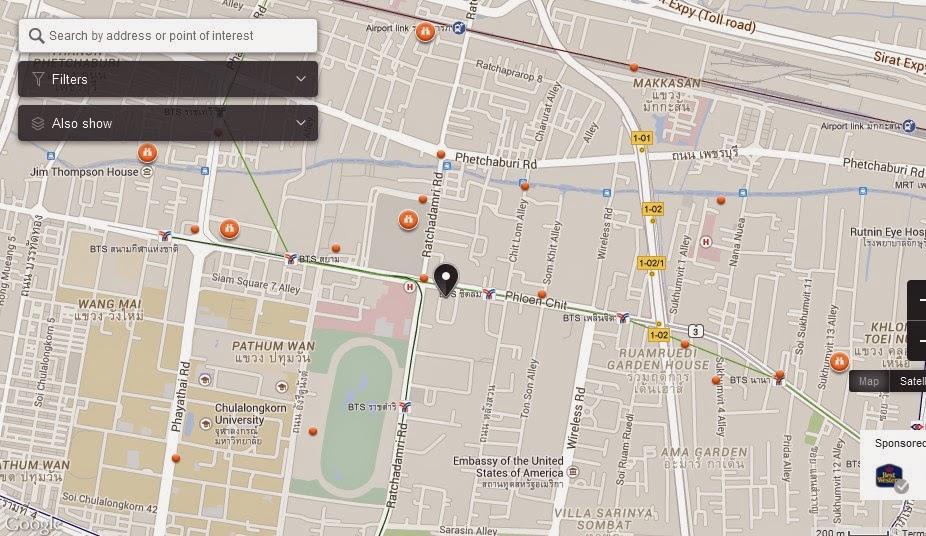The image size is (926, 536).
Task: Open the binoculars marker above BTS Siam line
Action: 229,228
